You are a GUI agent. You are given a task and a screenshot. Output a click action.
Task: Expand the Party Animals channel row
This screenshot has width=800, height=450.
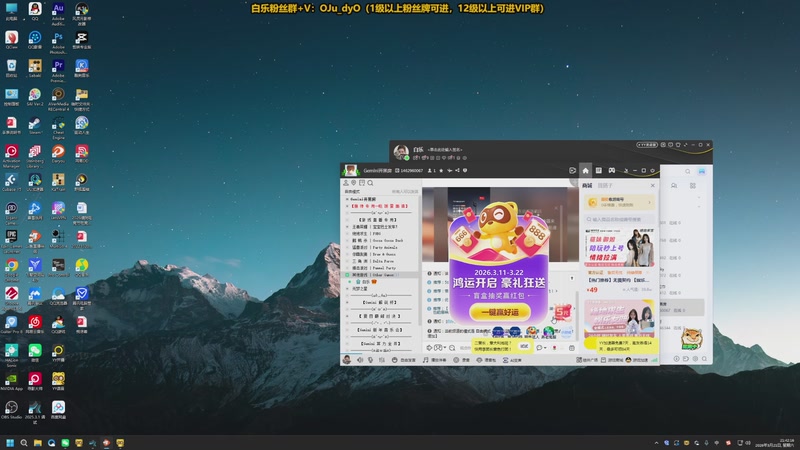tap(347, 247)
